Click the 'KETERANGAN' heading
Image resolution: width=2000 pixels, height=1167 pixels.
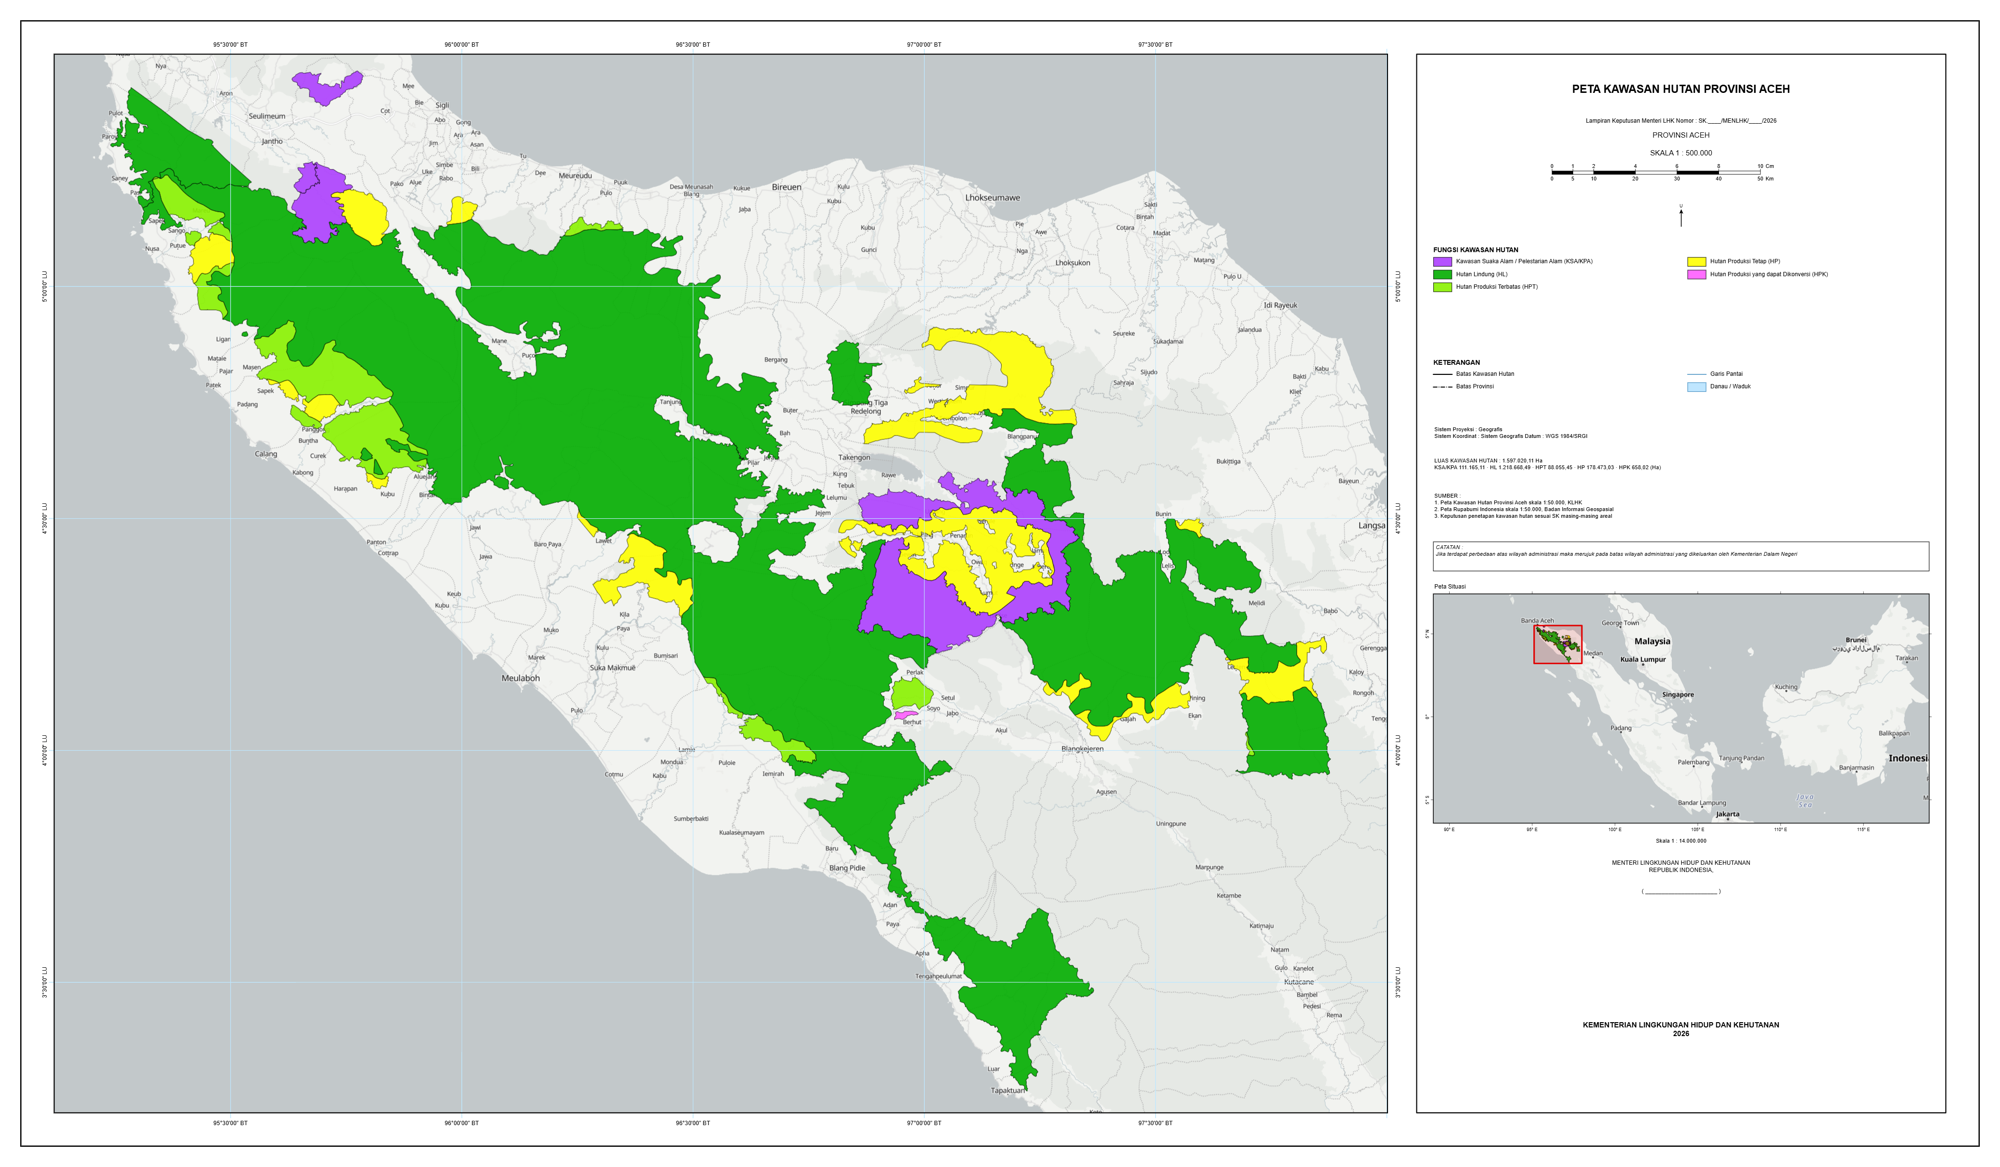[x=1457, y=363]
